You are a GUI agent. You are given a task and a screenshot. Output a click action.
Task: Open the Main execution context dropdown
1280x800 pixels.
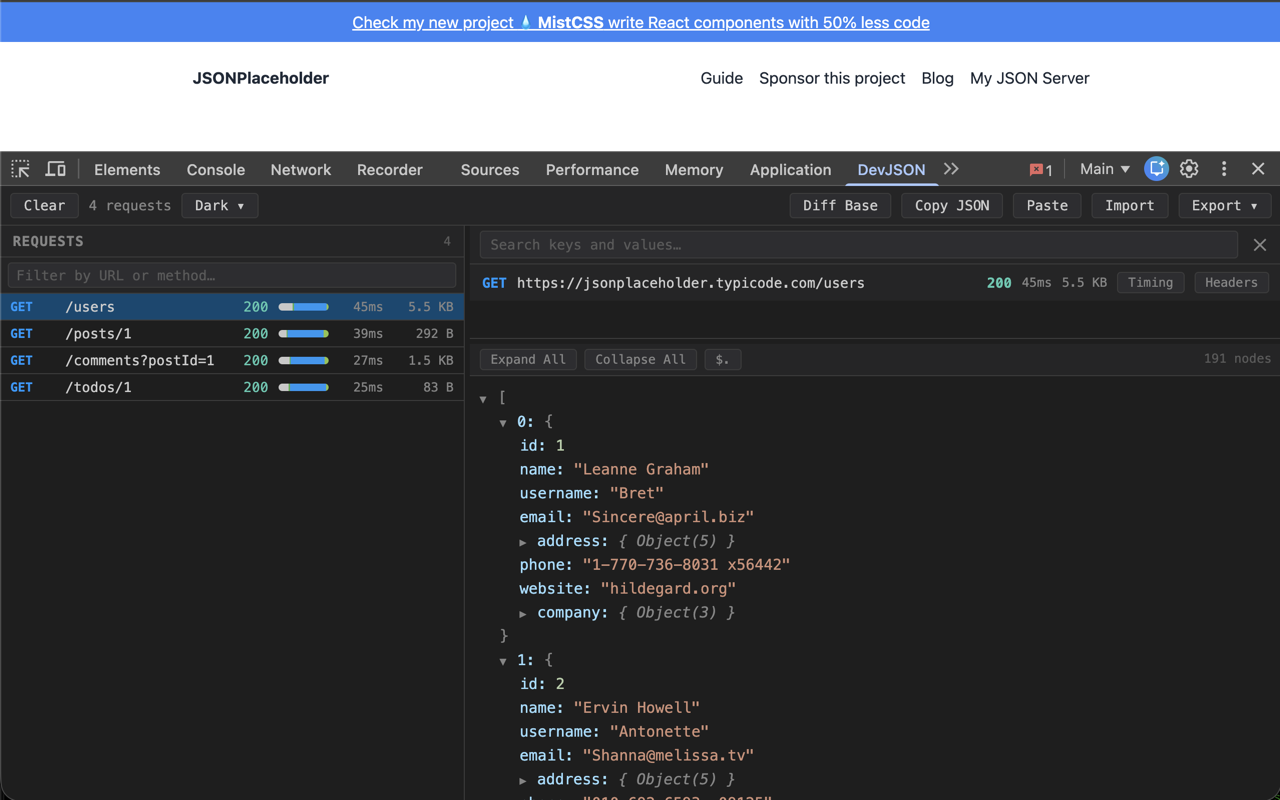coord(1104,169)
